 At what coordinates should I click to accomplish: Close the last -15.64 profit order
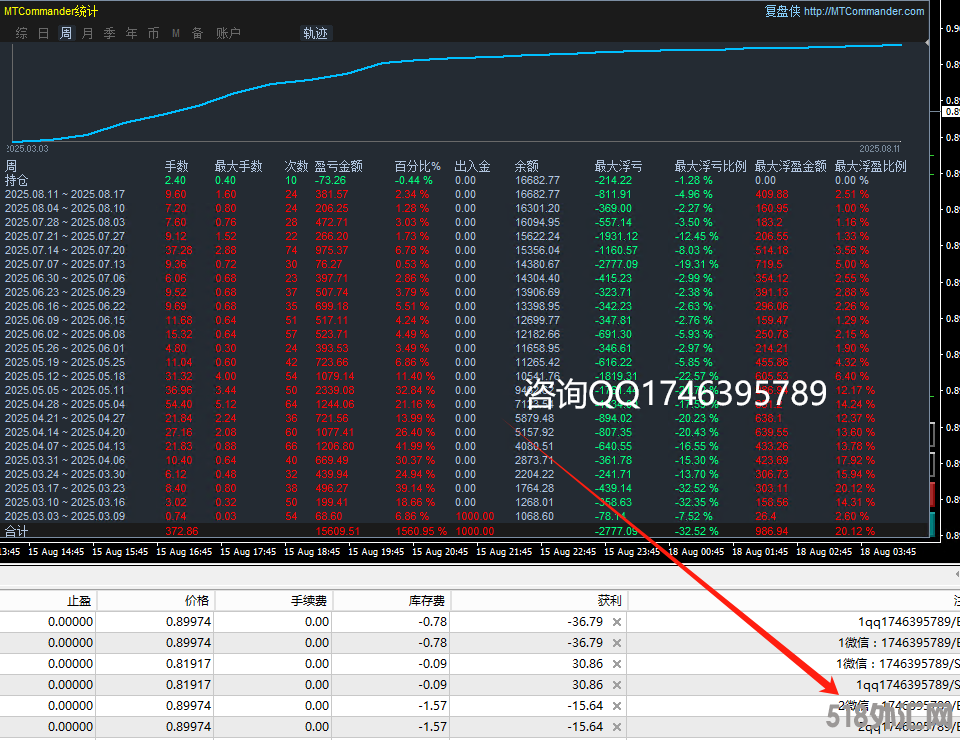[x=617, y=727]
